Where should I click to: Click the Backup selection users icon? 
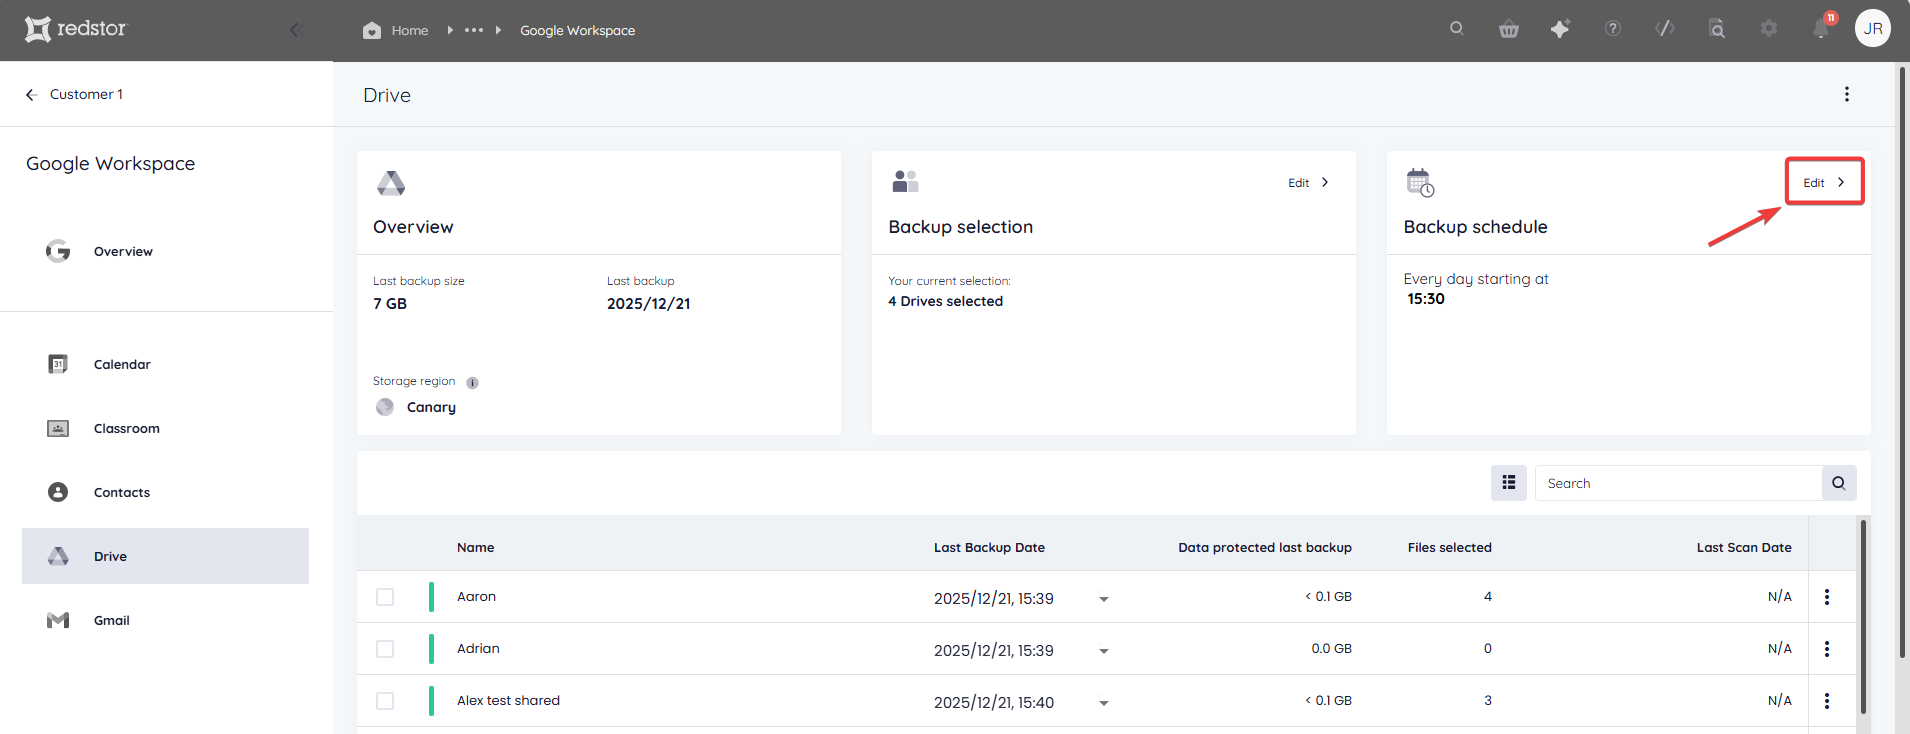click(905, 181)
